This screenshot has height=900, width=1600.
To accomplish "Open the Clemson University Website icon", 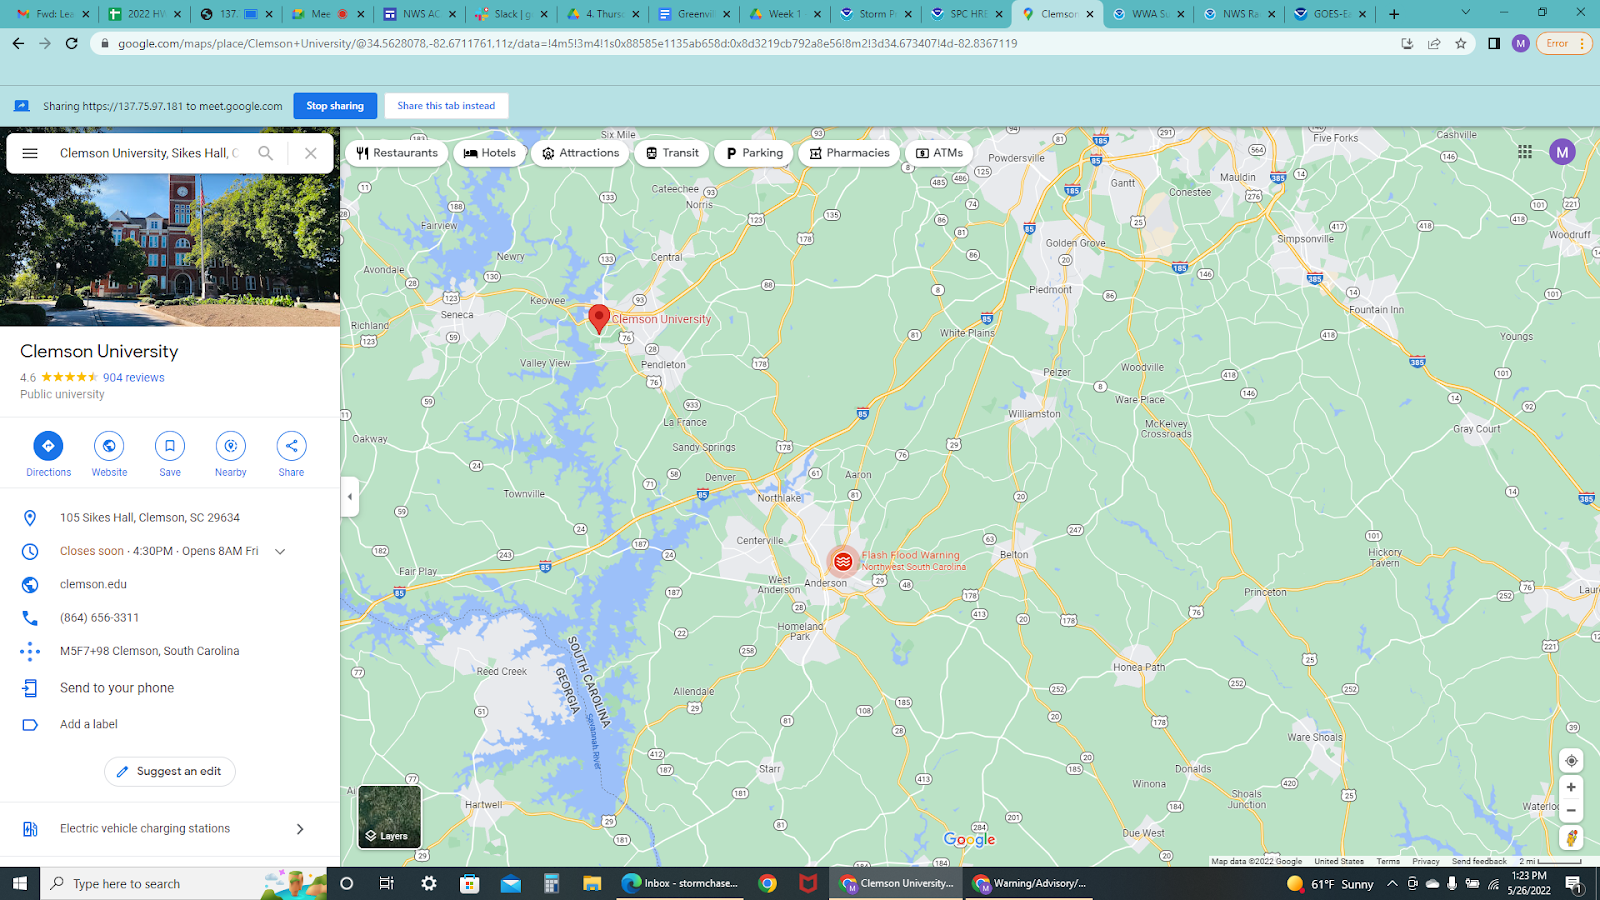I will 109,446.
